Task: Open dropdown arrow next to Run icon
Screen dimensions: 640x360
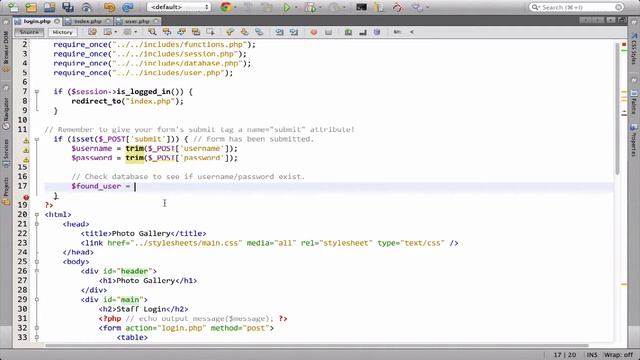Action: 296,7
